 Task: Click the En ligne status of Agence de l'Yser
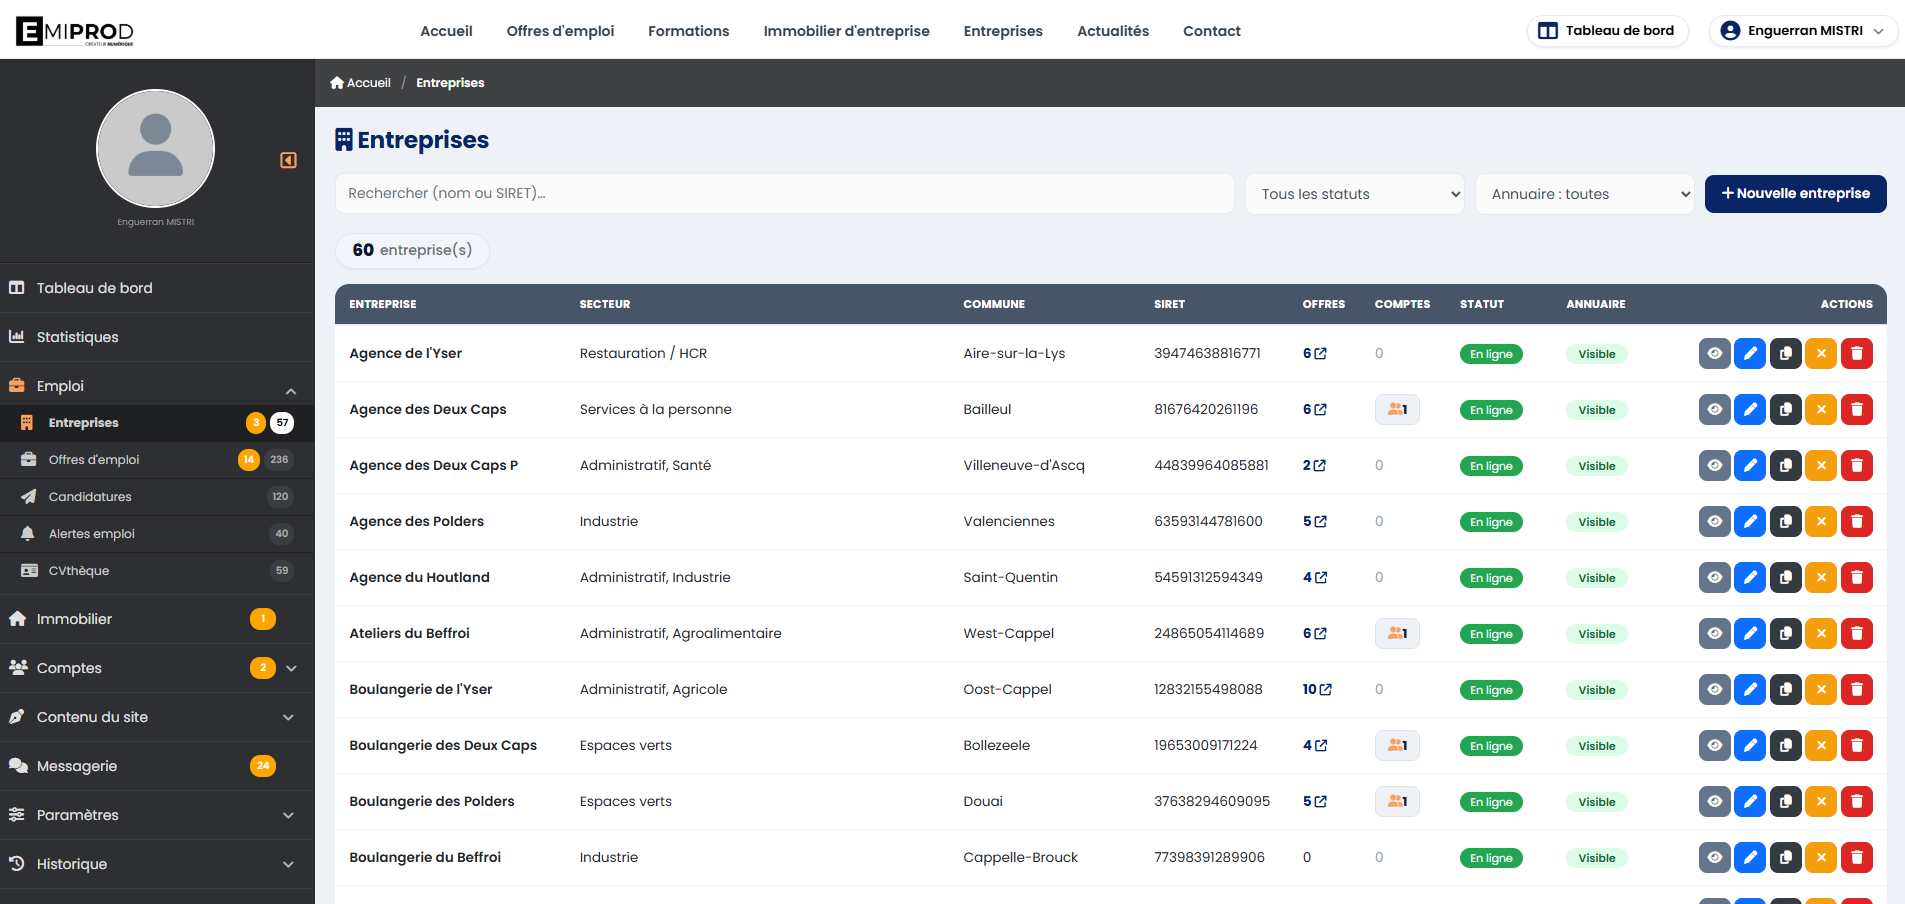pos(1491,354)
